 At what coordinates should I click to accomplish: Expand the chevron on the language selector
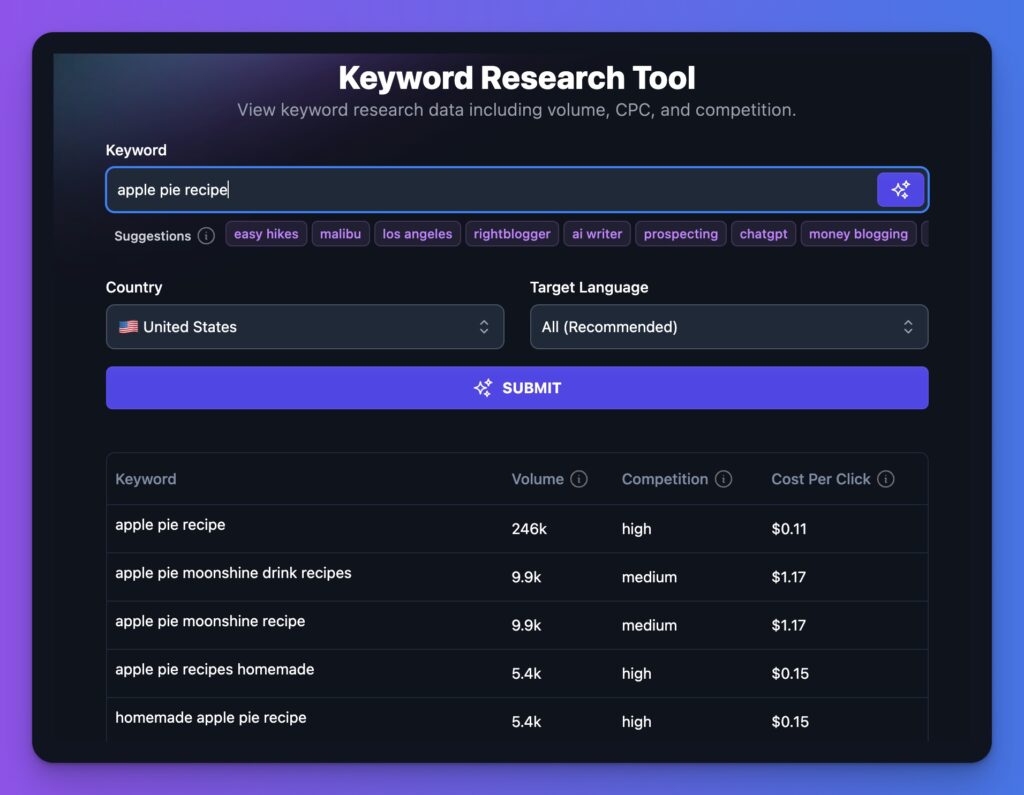[908, 326]
